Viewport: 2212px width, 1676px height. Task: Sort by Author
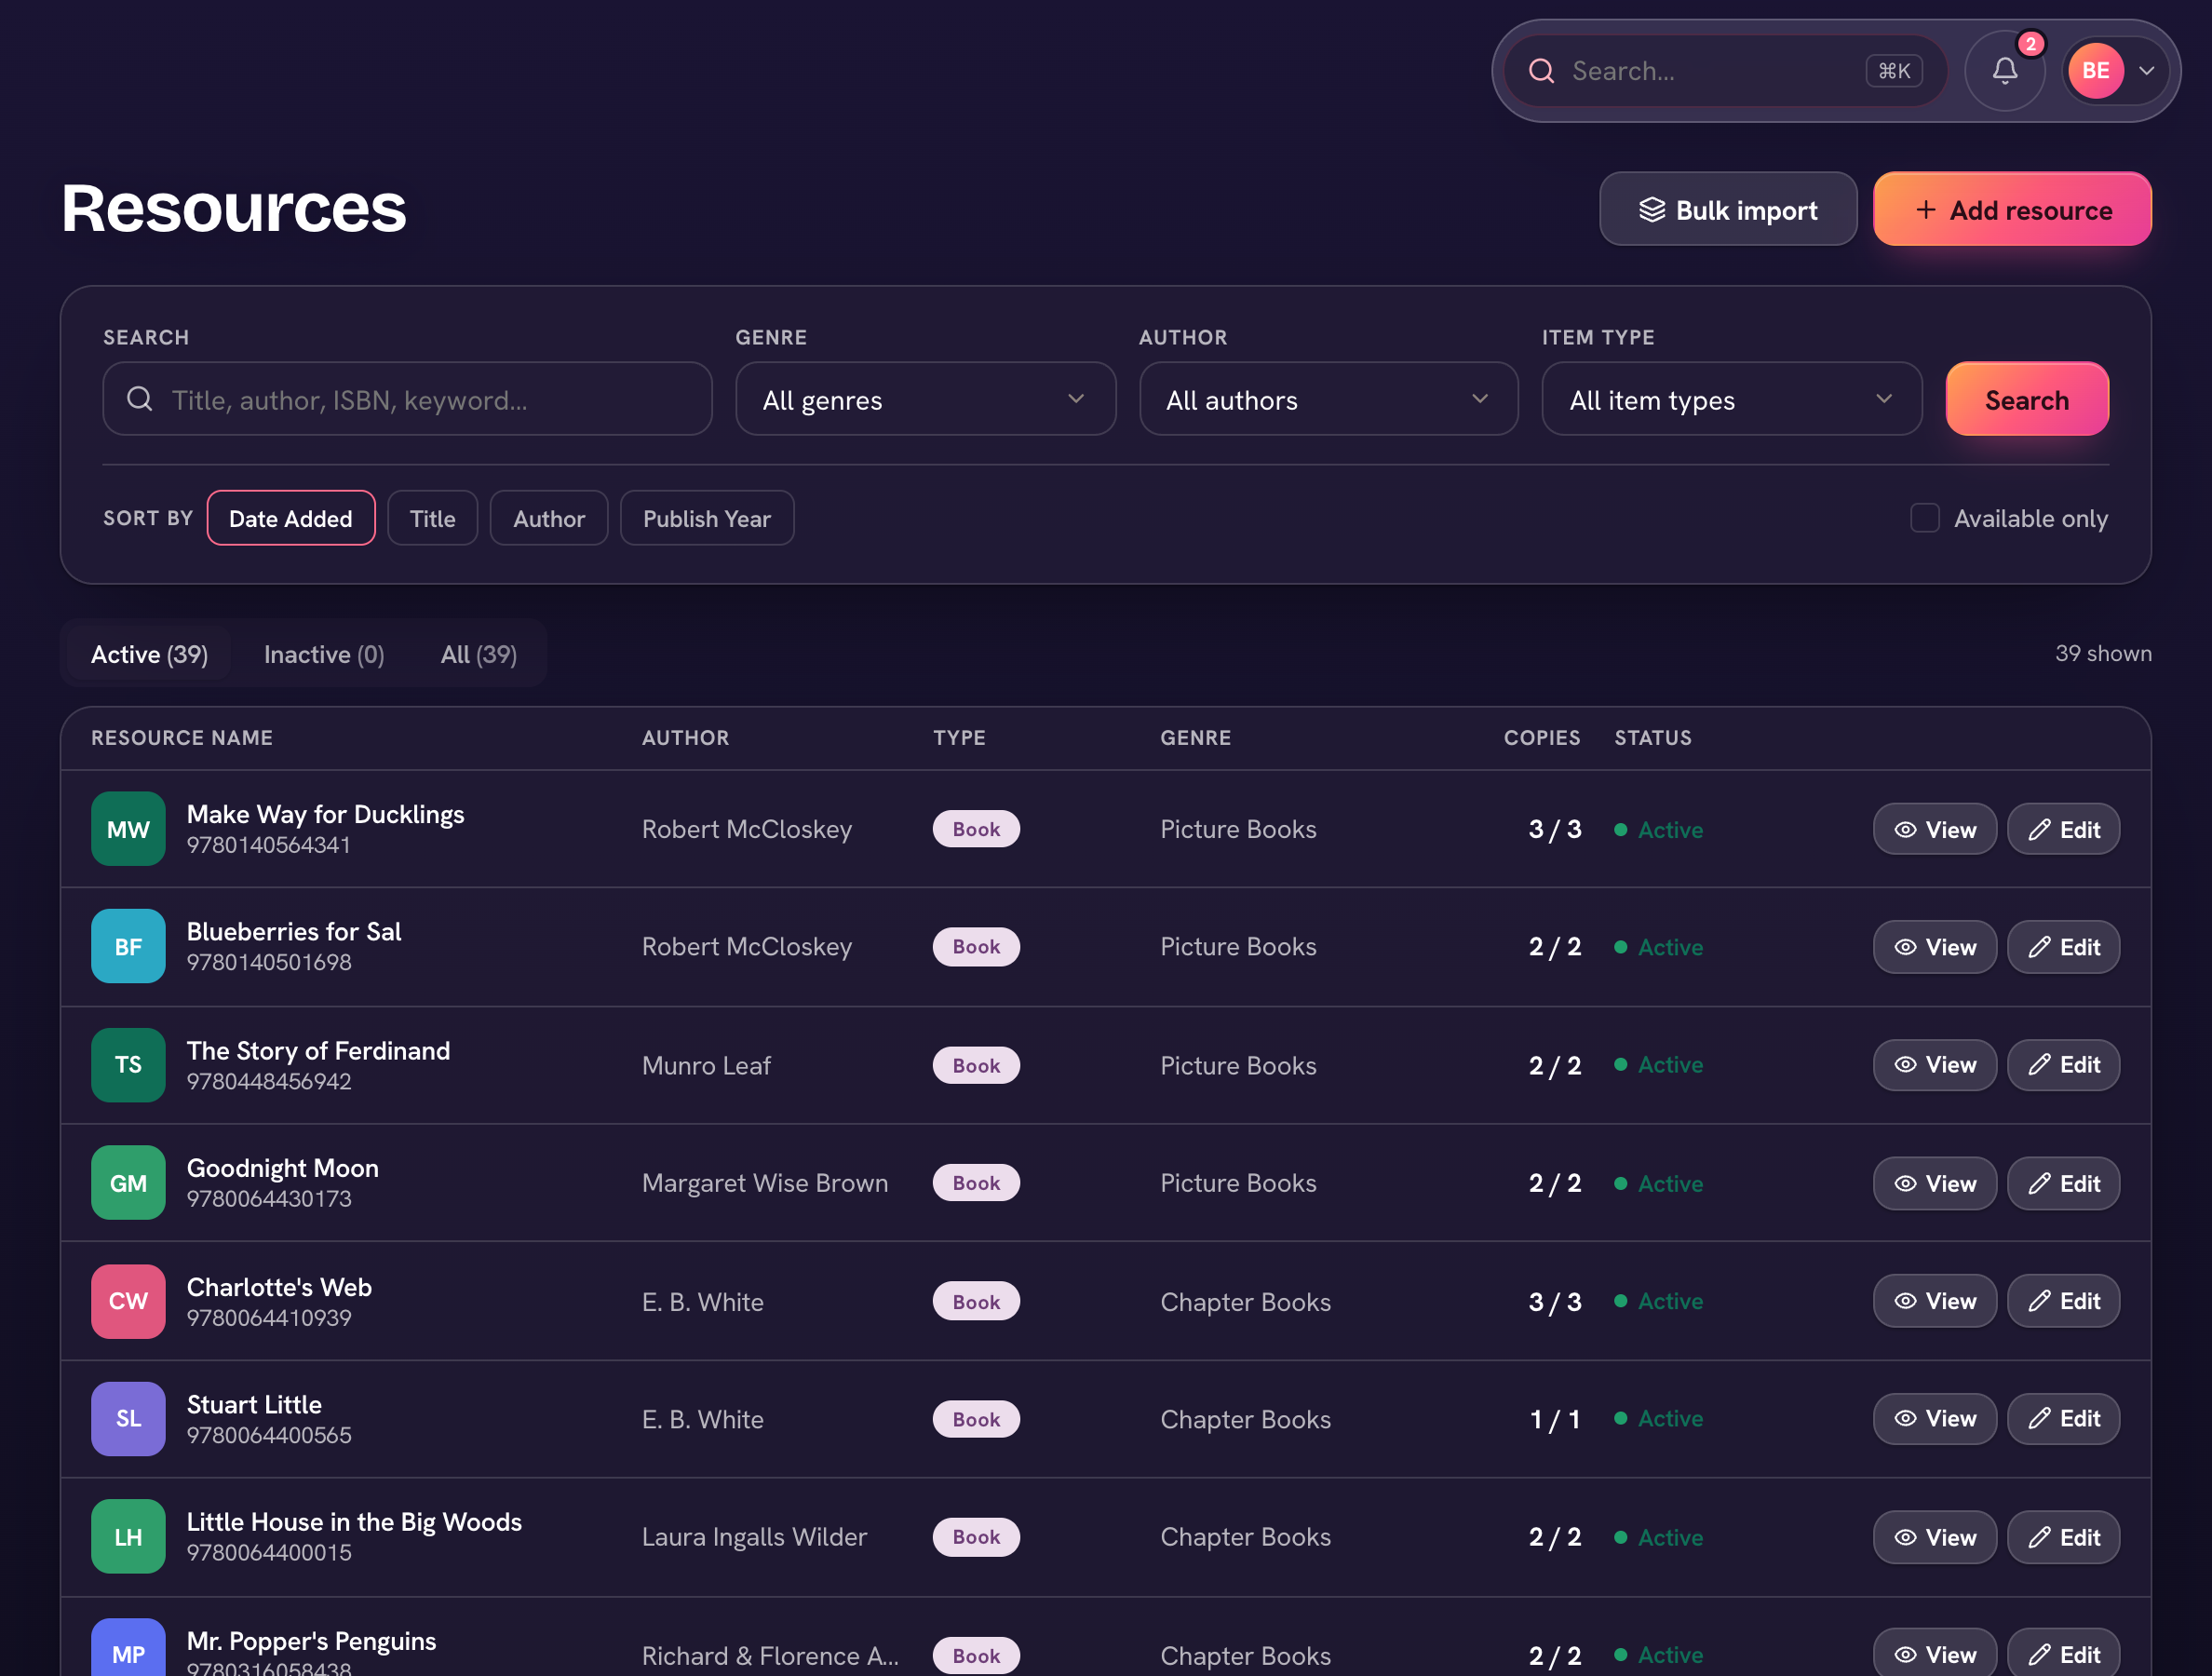click(x=549, y=518)
